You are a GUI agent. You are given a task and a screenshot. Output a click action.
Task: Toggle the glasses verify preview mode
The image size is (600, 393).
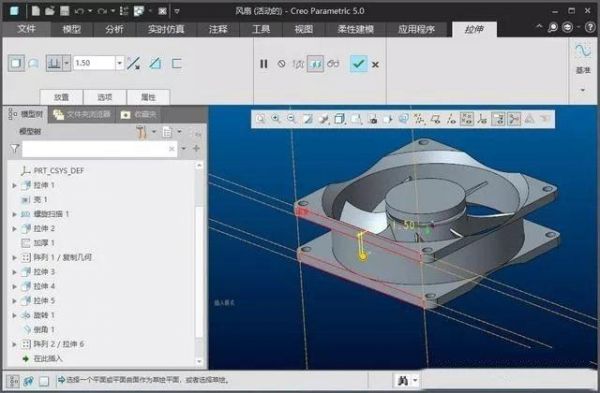pyautogui.click(x=333, y=64)
